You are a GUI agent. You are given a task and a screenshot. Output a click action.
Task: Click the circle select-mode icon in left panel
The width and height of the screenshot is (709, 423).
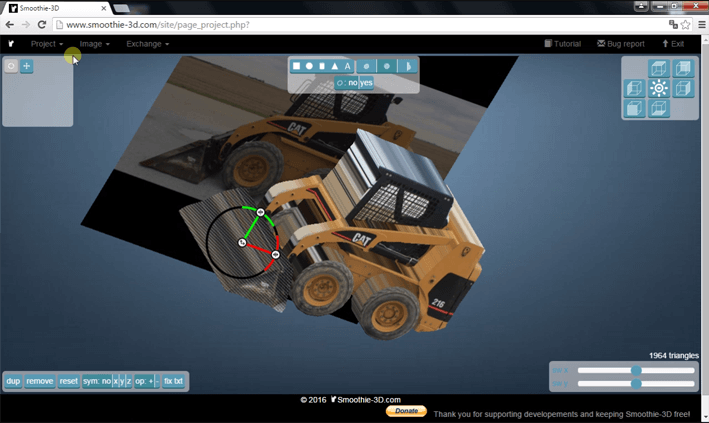11,66
